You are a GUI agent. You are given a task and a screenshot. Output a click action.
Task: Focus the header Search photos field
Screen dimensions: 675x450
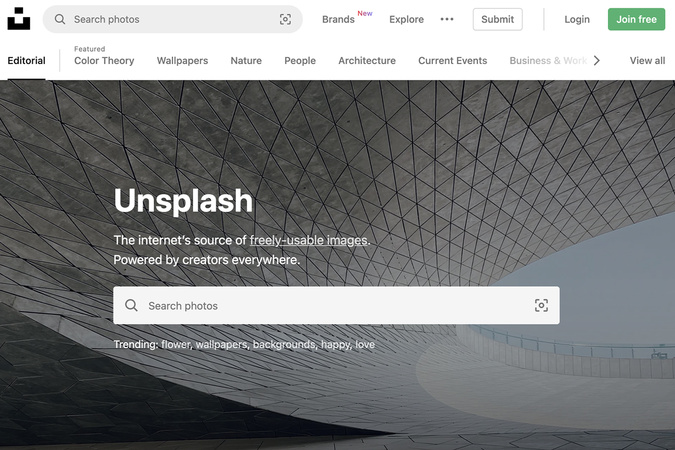point(173,19)
